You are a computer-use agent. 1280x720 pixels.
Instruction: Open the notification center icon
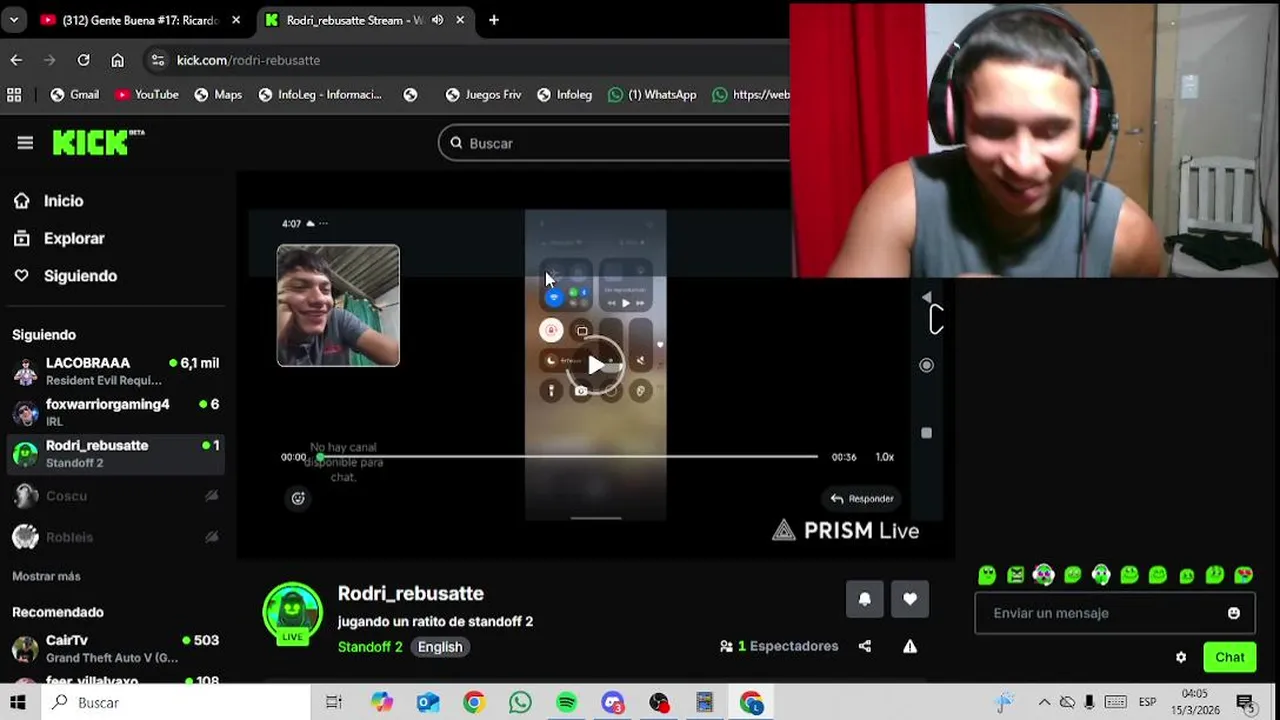[x=1245, y=703]
